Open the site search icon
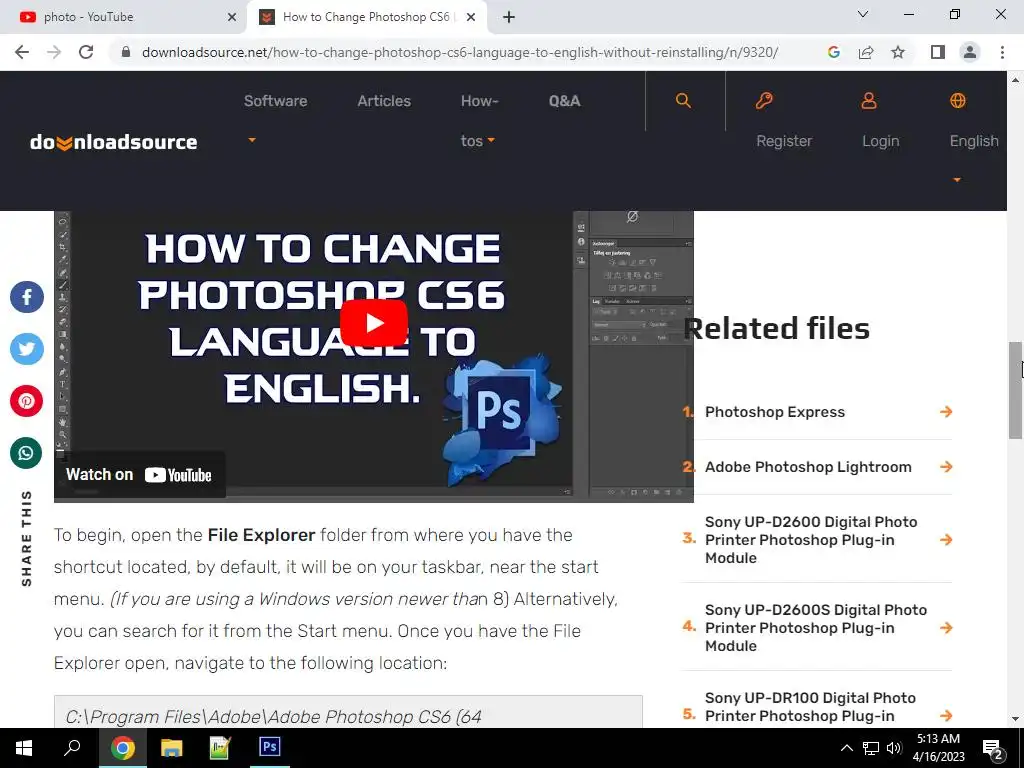The width and height of the screenshot is (1024, 768). tap(683, 101)
